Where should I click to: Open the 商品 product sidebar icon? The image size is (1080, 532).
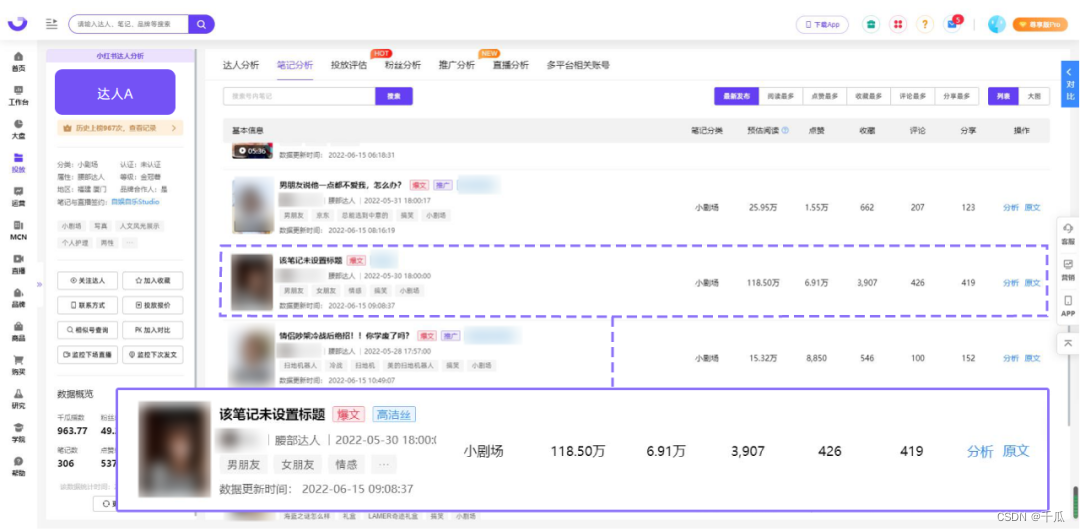click(19, 331)
